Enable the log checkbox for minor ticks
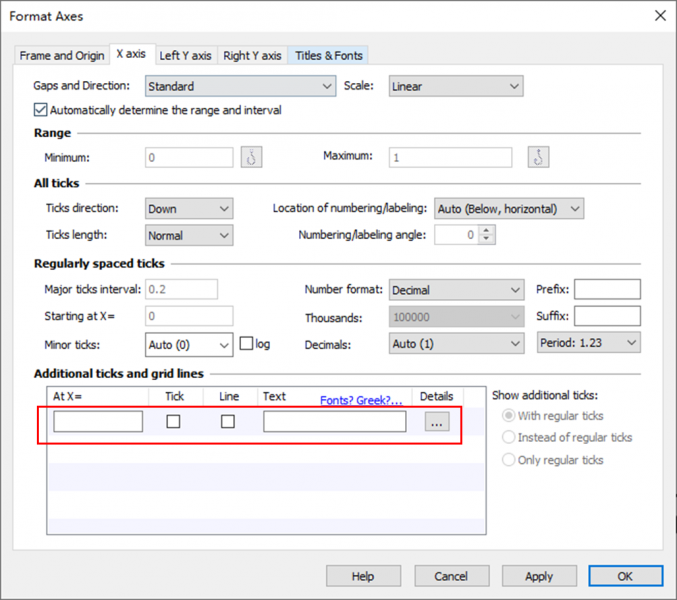This screenshot has width=677, height=600. point(246,344)
